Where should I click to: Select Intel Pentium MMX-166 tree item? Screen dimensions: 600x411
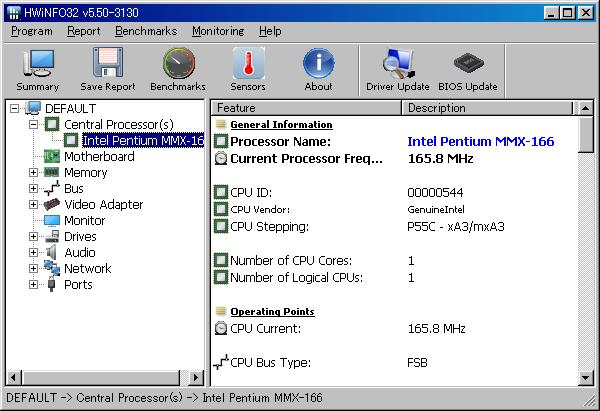[x=143, y=140]
